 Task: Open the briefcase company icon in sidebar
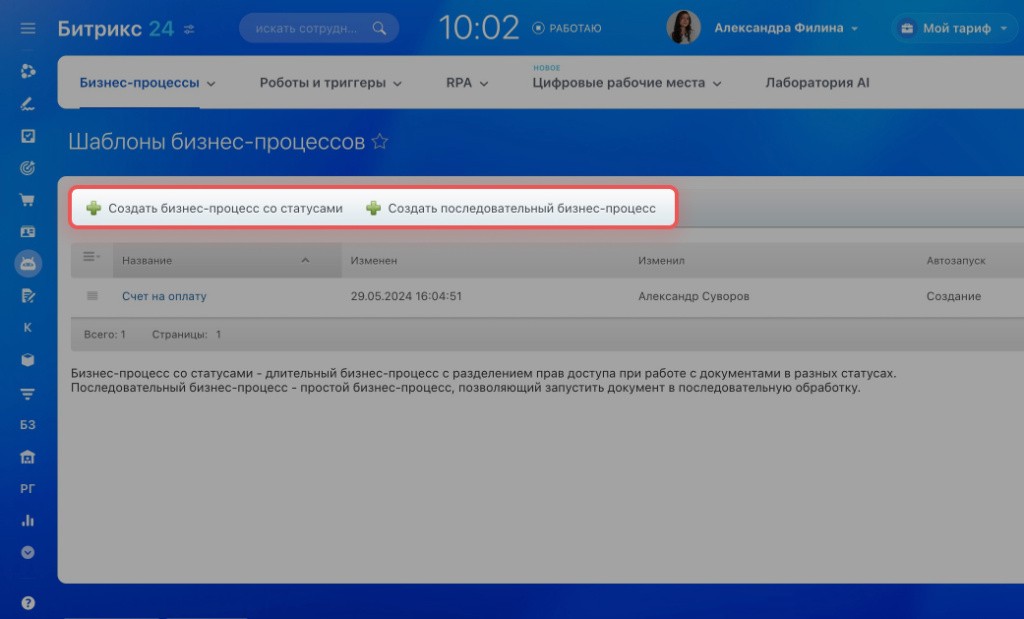point(27,456)
